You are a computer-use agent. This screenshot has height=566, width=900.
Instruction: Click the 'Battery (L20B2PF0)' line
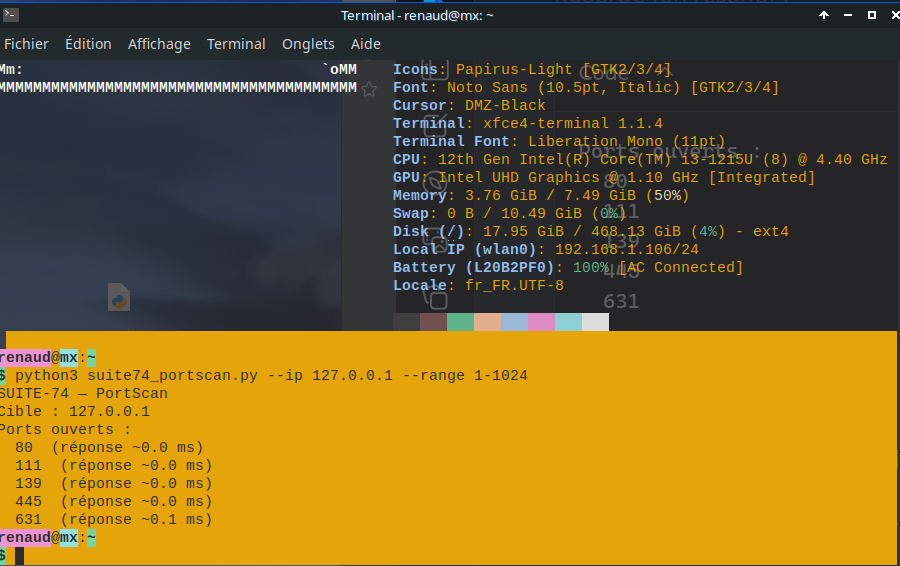click(568, 268)
